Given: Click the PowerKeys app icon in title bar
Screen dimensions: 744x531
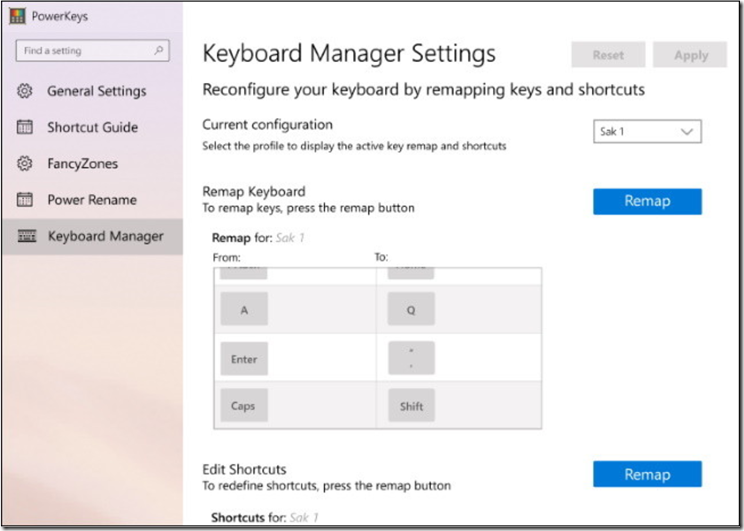Looking at the screenshot, I should pos(17,16).
